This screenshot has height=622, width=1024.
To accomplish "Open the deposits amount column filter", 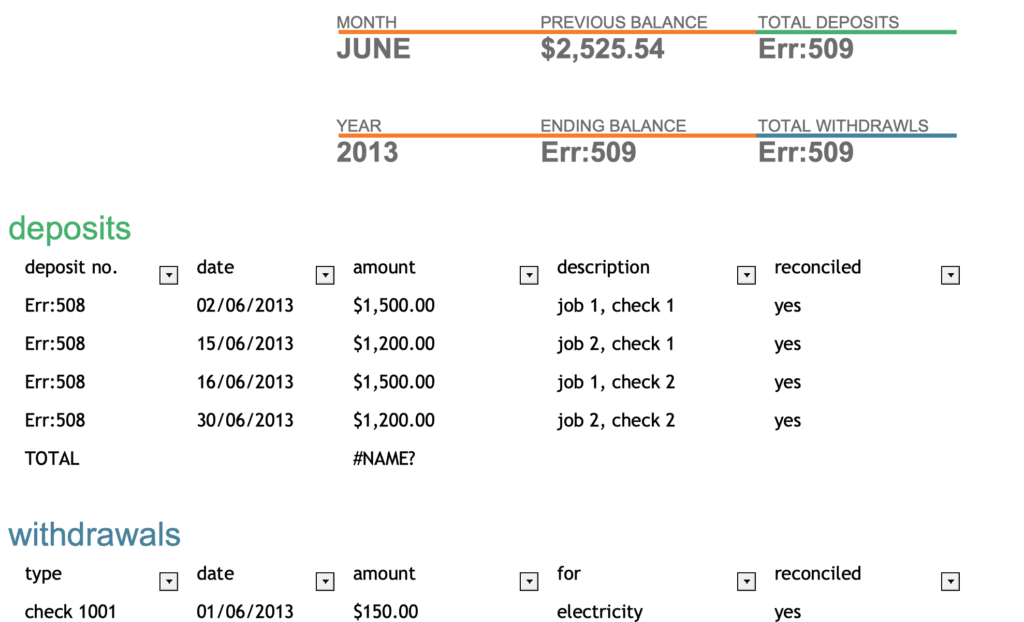I will pos(528,275).
